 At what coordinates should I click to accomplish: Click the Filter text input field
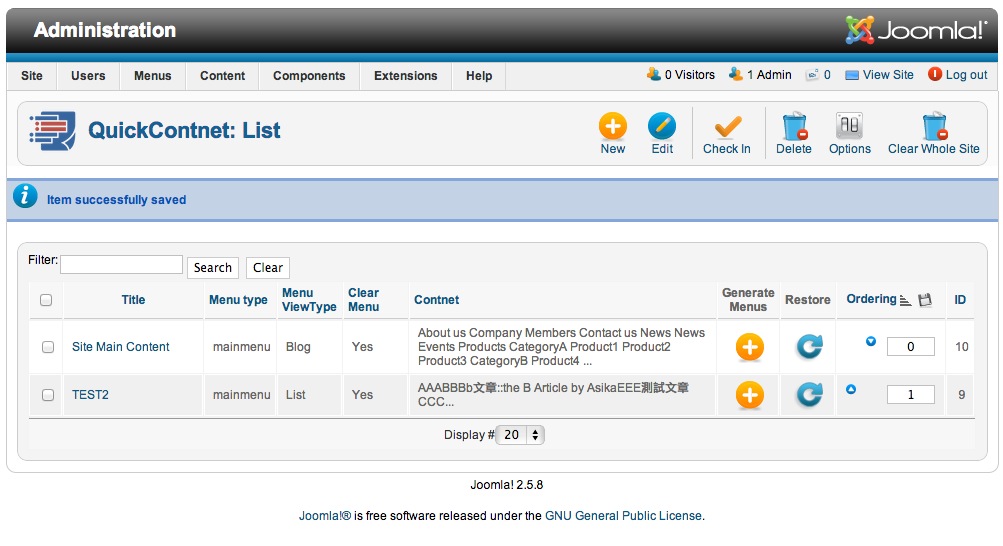[x=122, y=265]
